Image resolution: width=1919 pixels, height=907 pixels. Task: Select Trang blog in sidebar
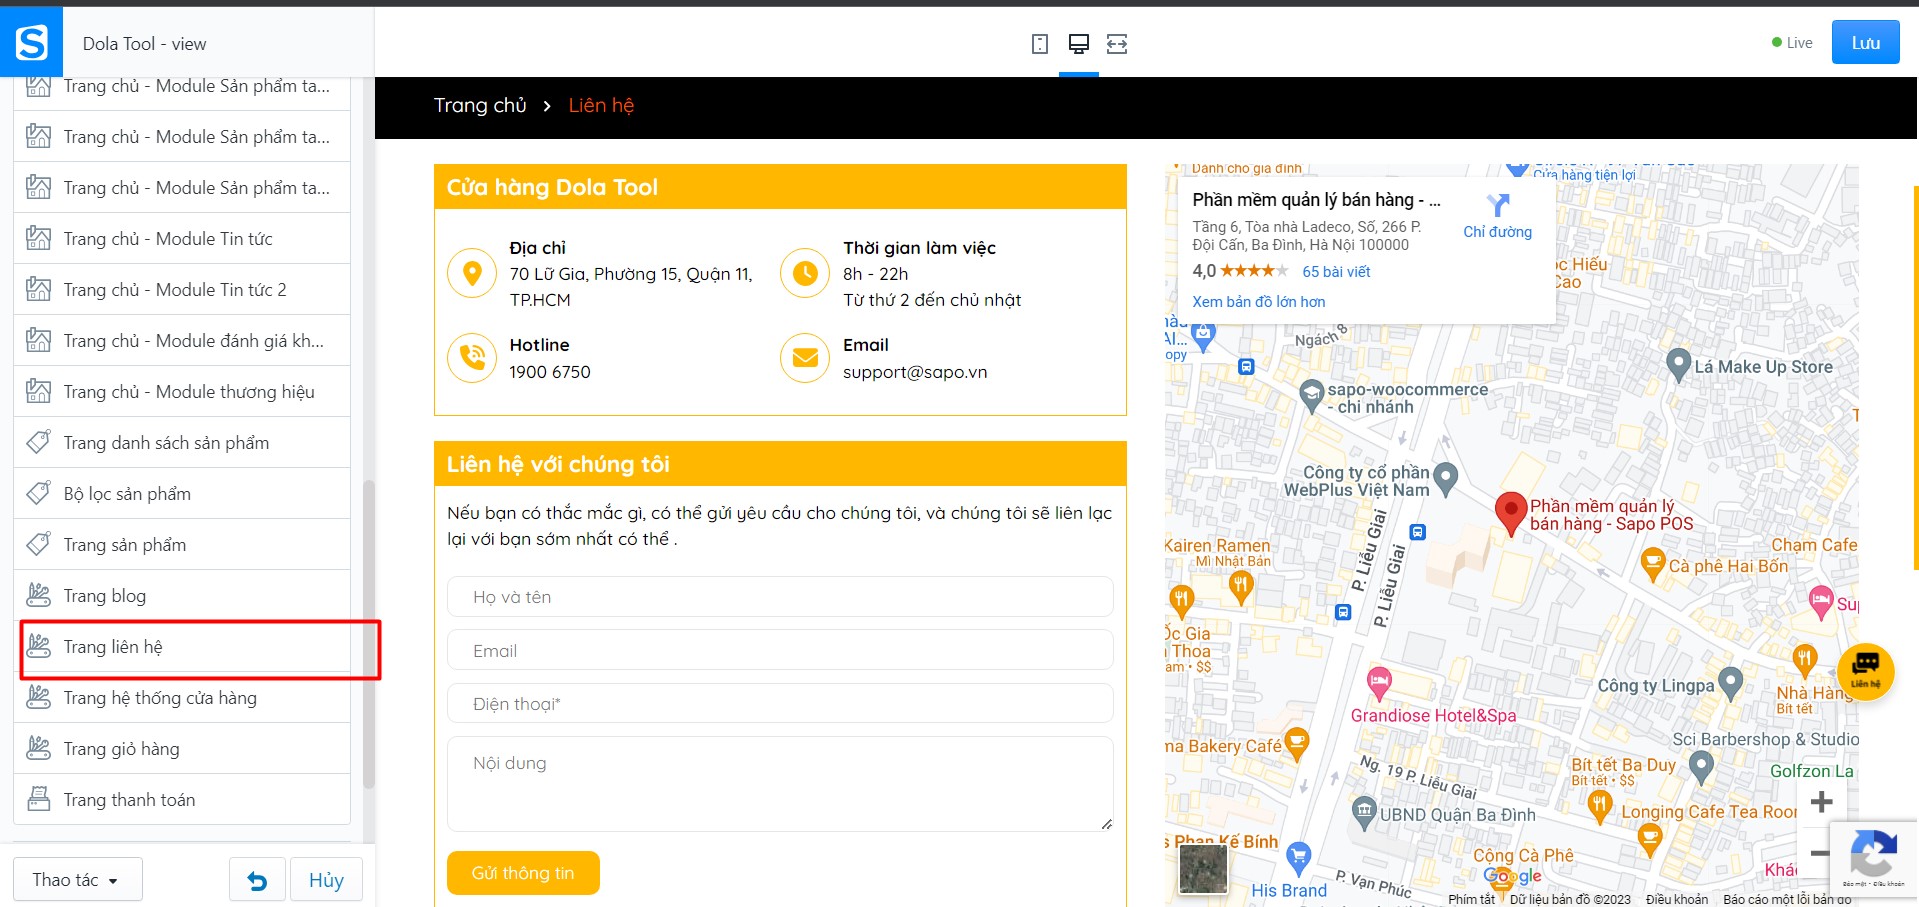[182, 596]
